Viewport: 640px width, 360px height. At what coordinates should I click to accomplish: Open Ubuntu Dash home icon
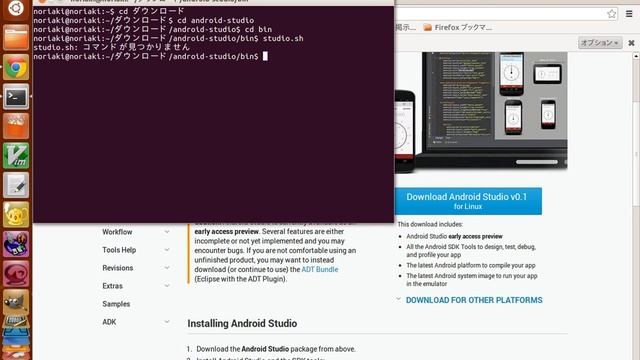(x=16, y=8)
